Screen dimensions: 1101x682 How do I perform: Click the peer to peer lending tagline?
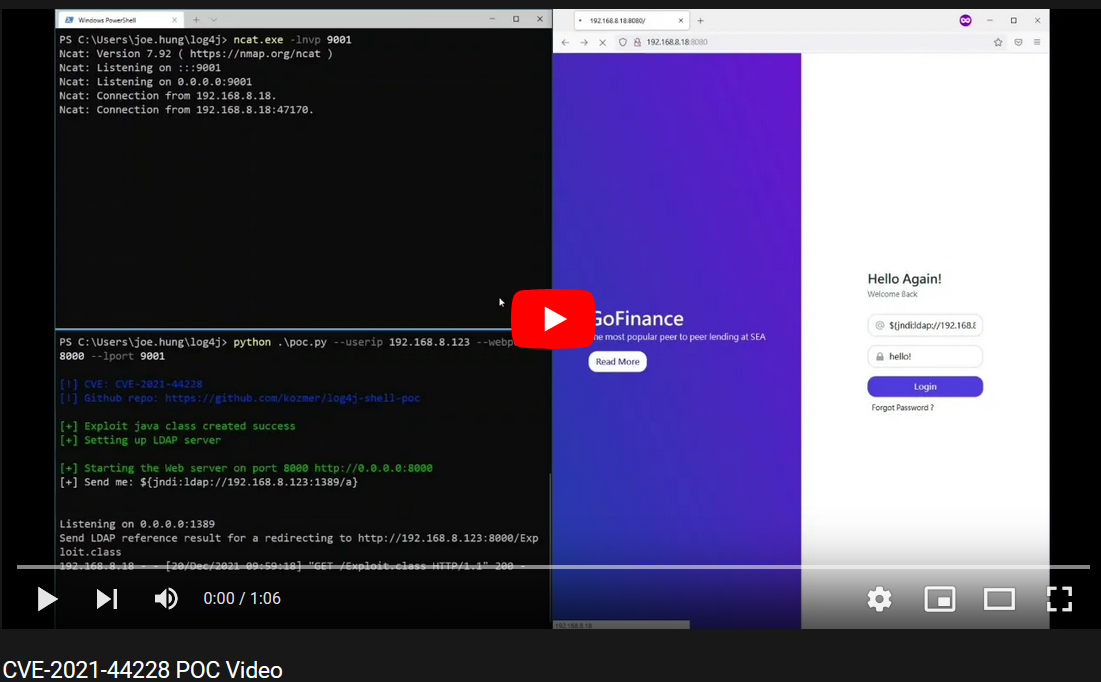coord(680,337)
